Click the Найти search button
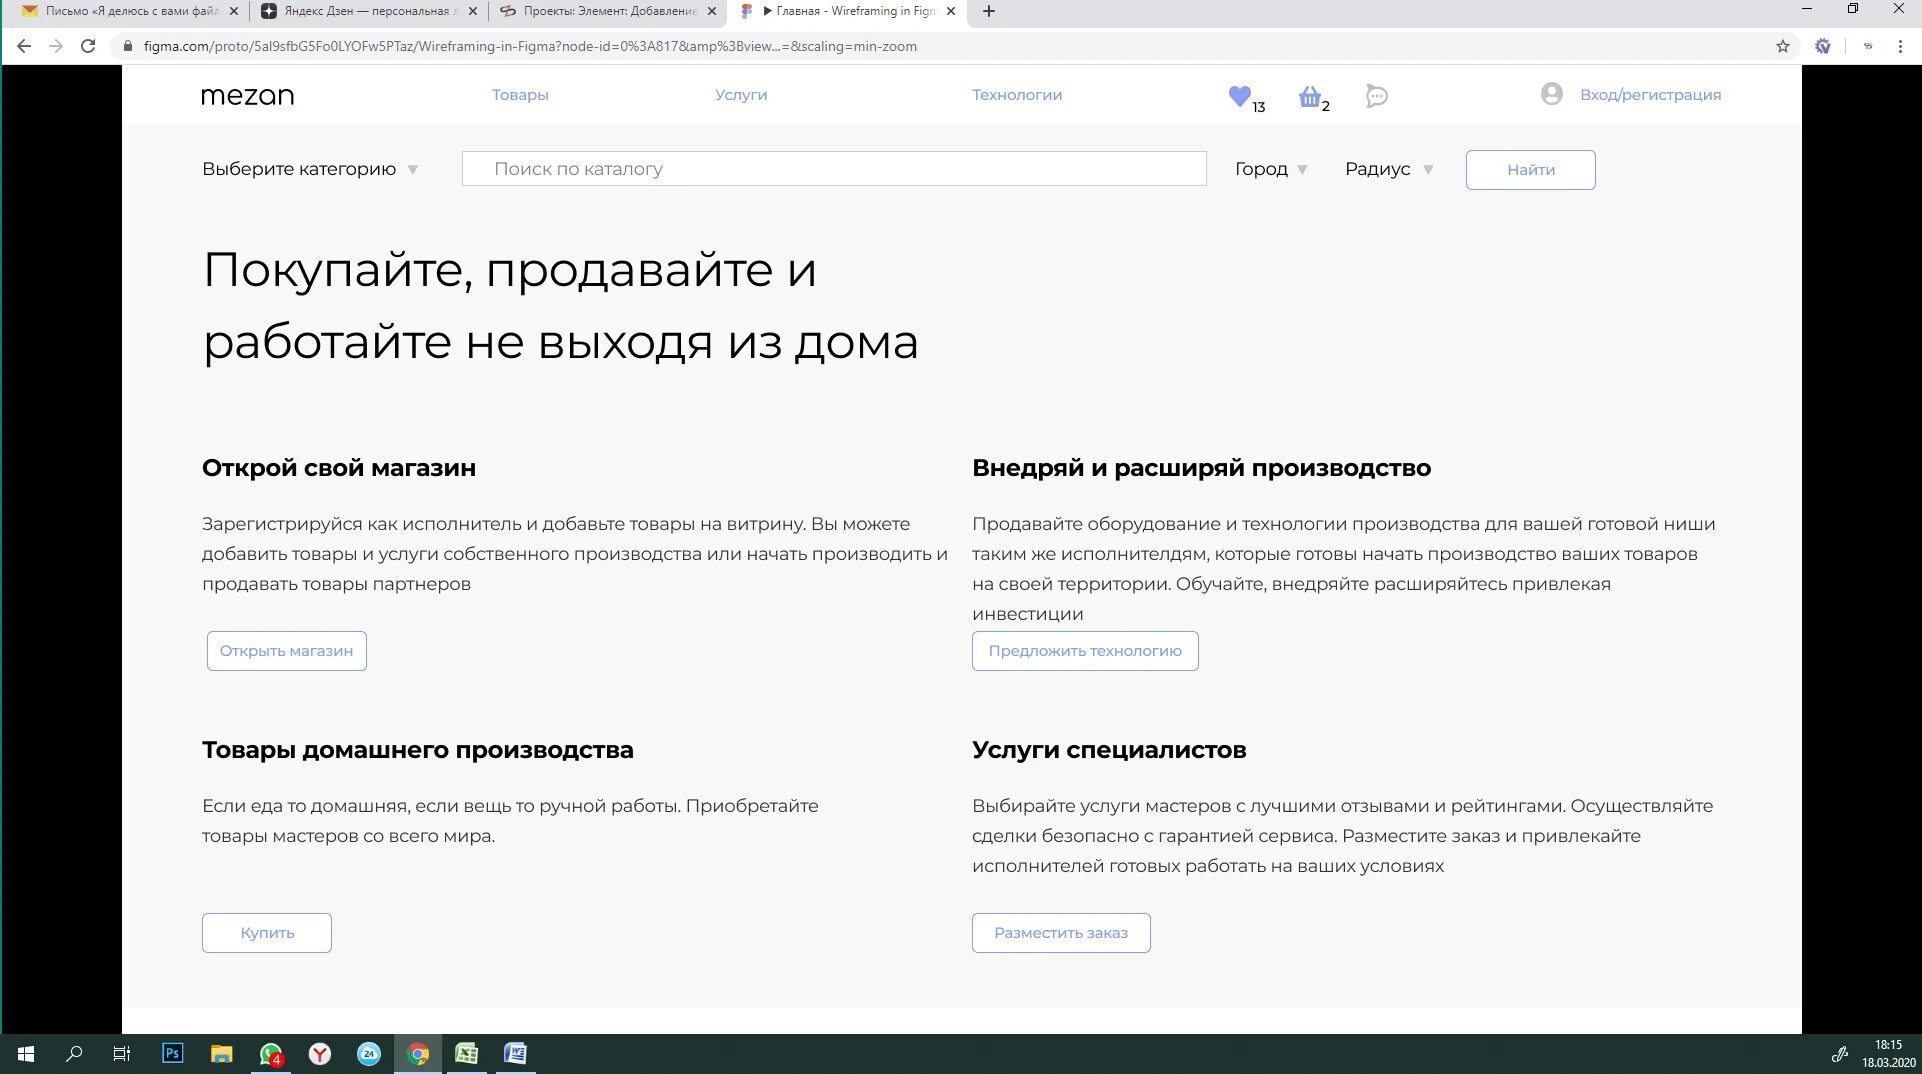 [1530, 170]
